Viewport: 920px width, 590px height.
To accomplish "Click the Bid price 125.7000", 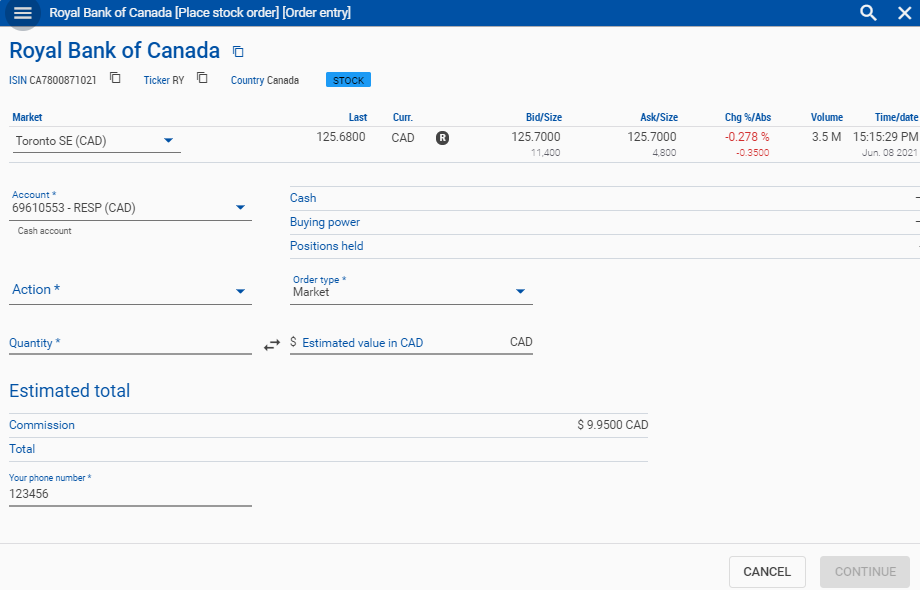I will 536,137.
